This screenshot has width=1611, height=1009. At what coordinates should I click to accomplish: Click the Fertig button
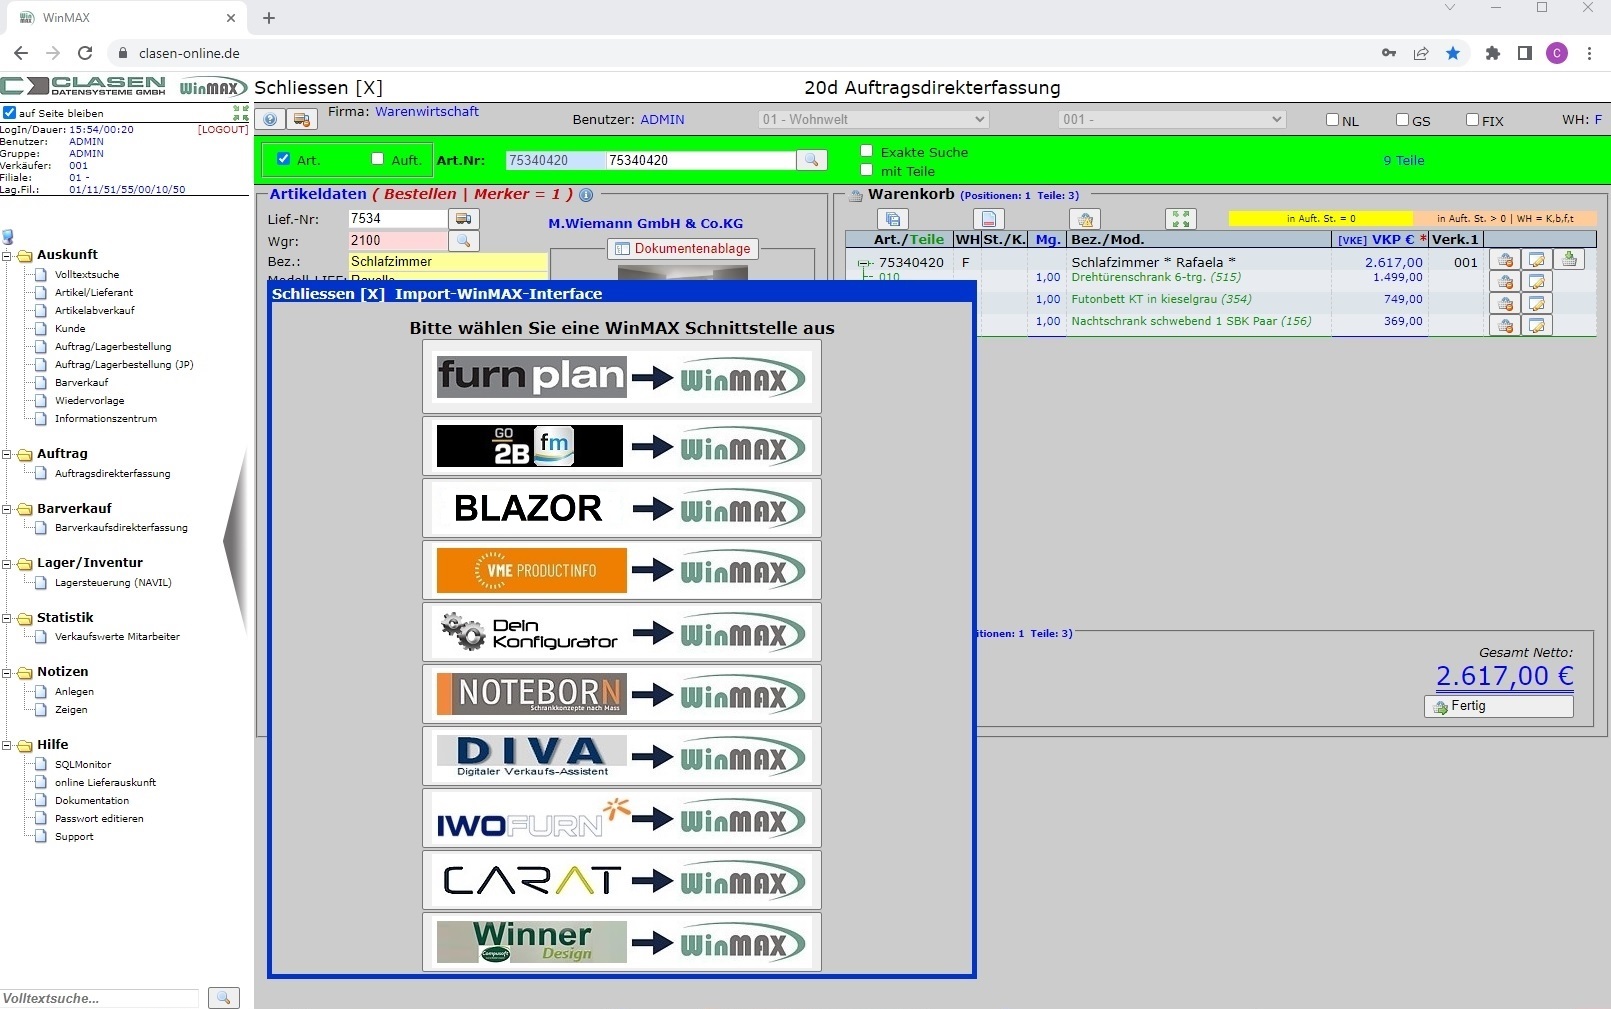[1498, 706]
